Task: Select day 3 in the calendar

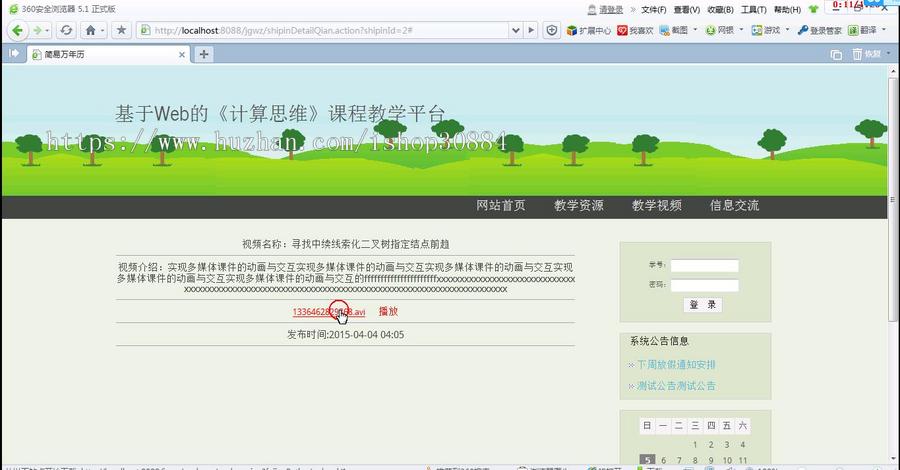Action: click(727, 445)
